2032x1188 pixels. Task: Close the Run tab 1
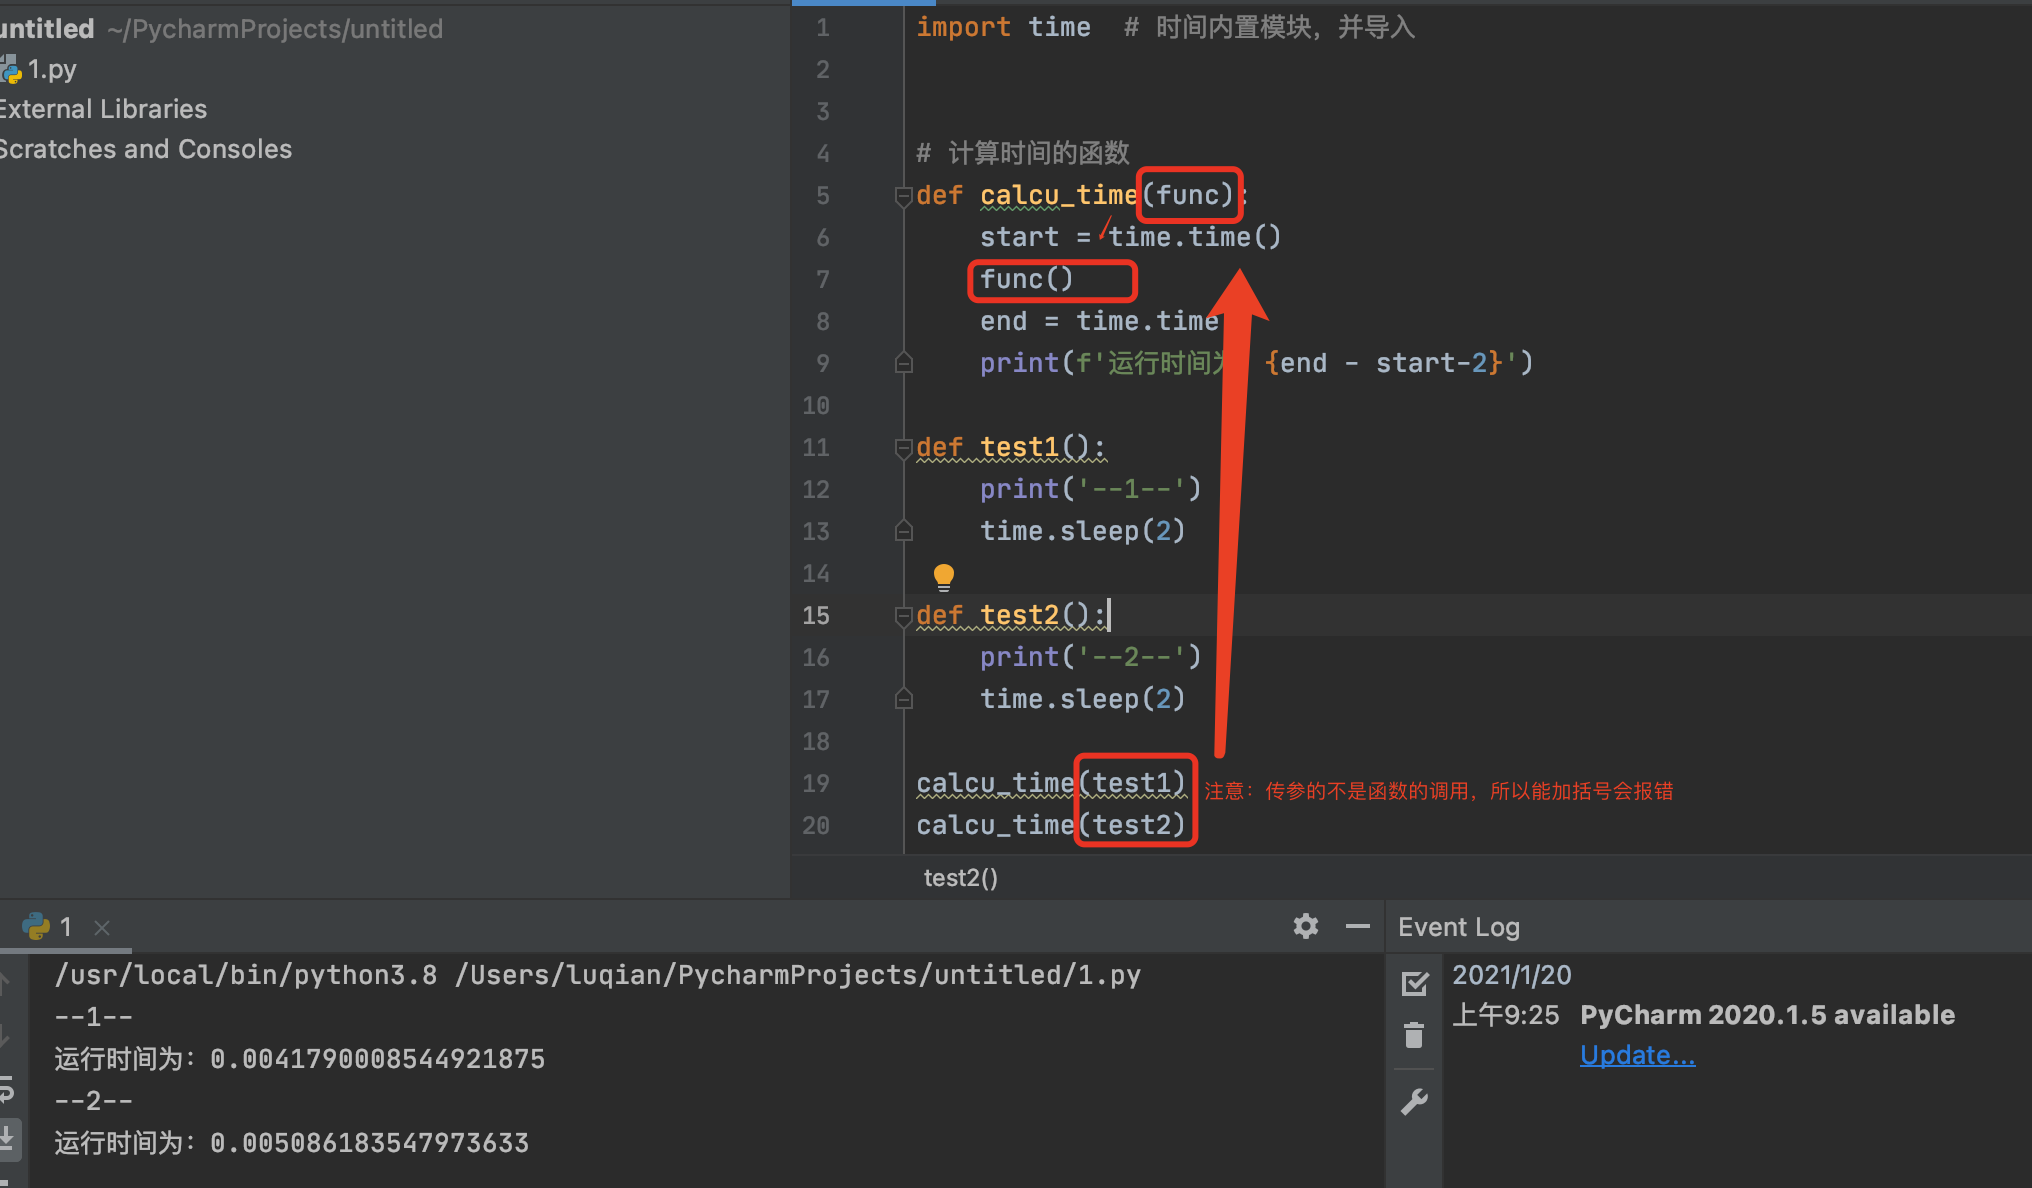coord(101,928)
